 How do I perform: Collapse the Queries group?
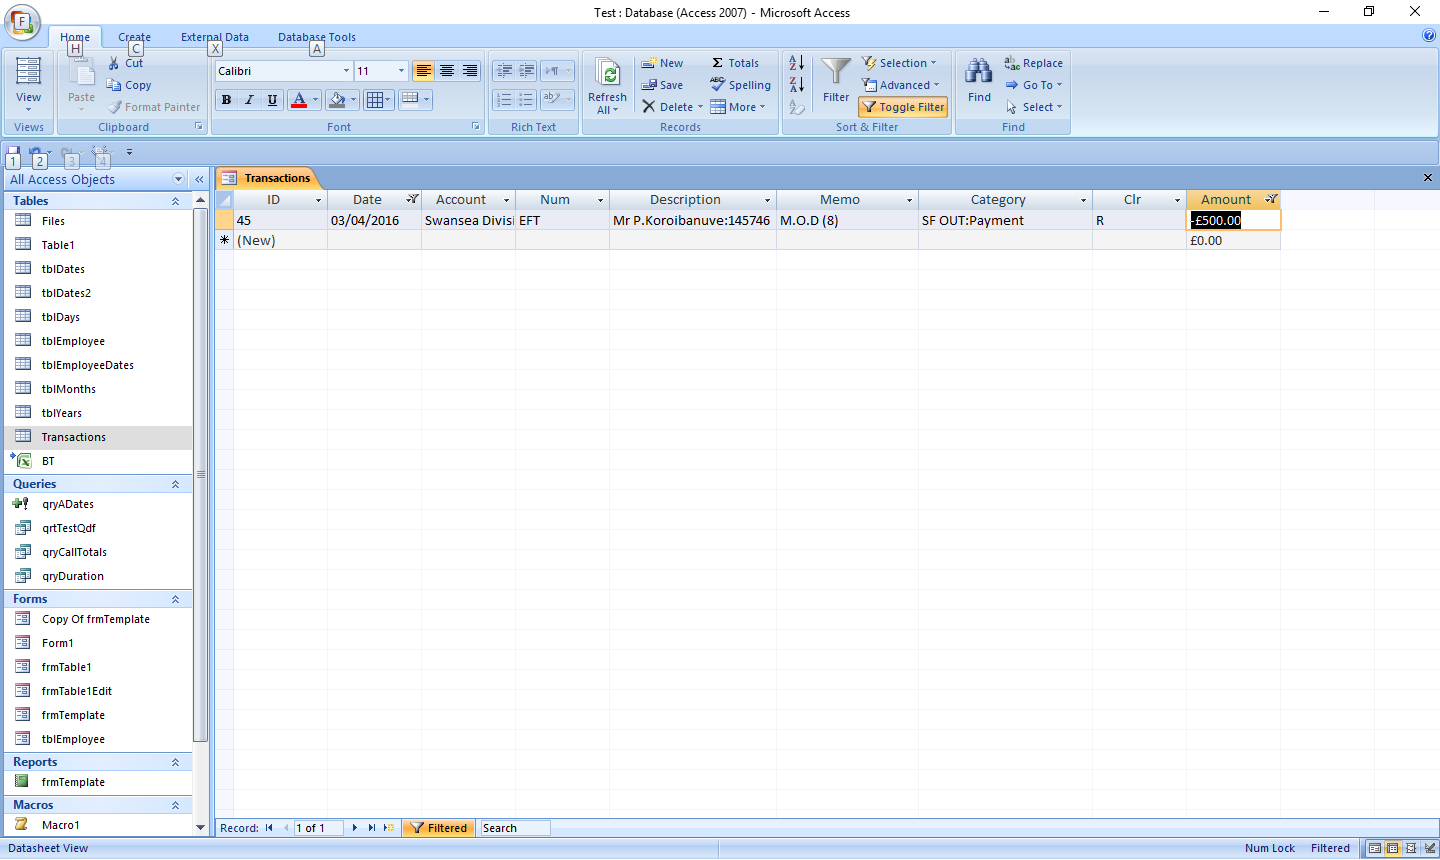pyautogui.click(x=175, y=484)
